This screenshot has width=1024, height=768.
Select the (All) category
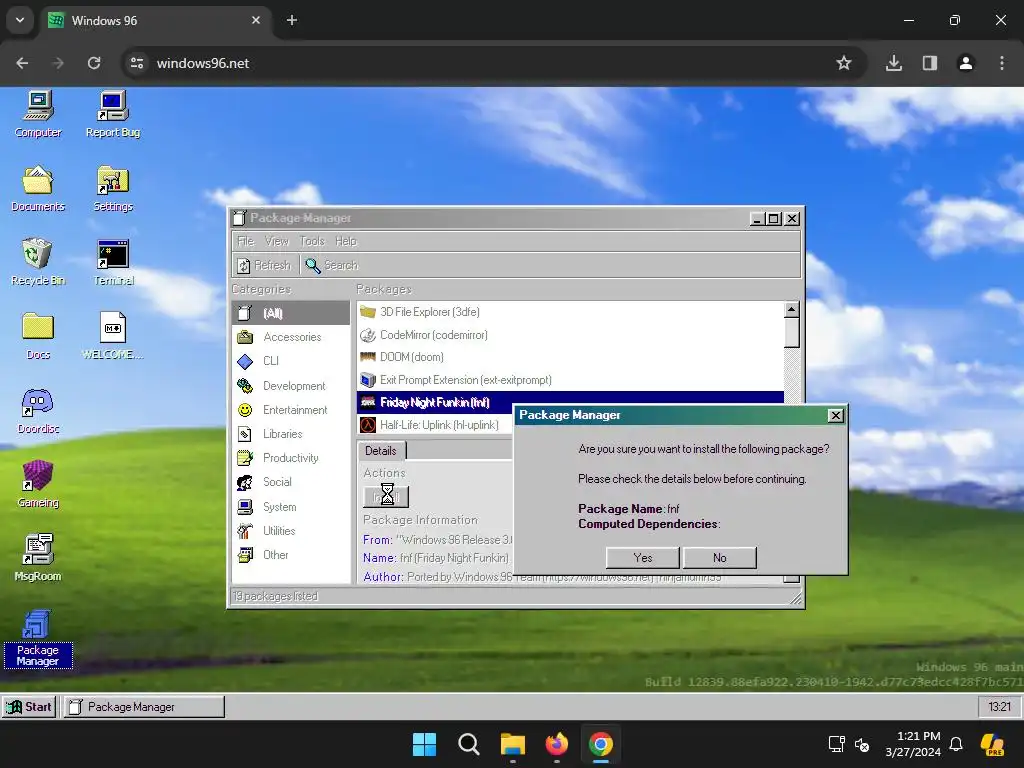(291, 313)
